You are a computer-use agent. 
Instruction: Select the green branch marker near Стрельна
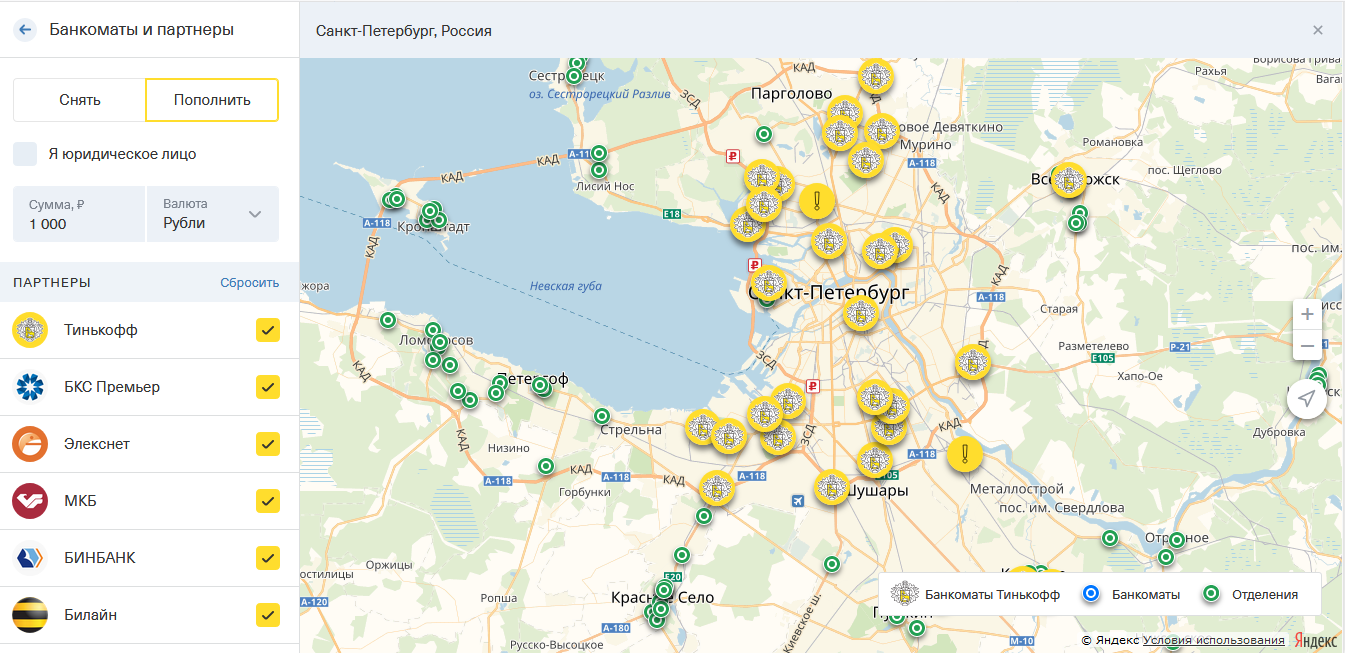click(x=602, y=416)
